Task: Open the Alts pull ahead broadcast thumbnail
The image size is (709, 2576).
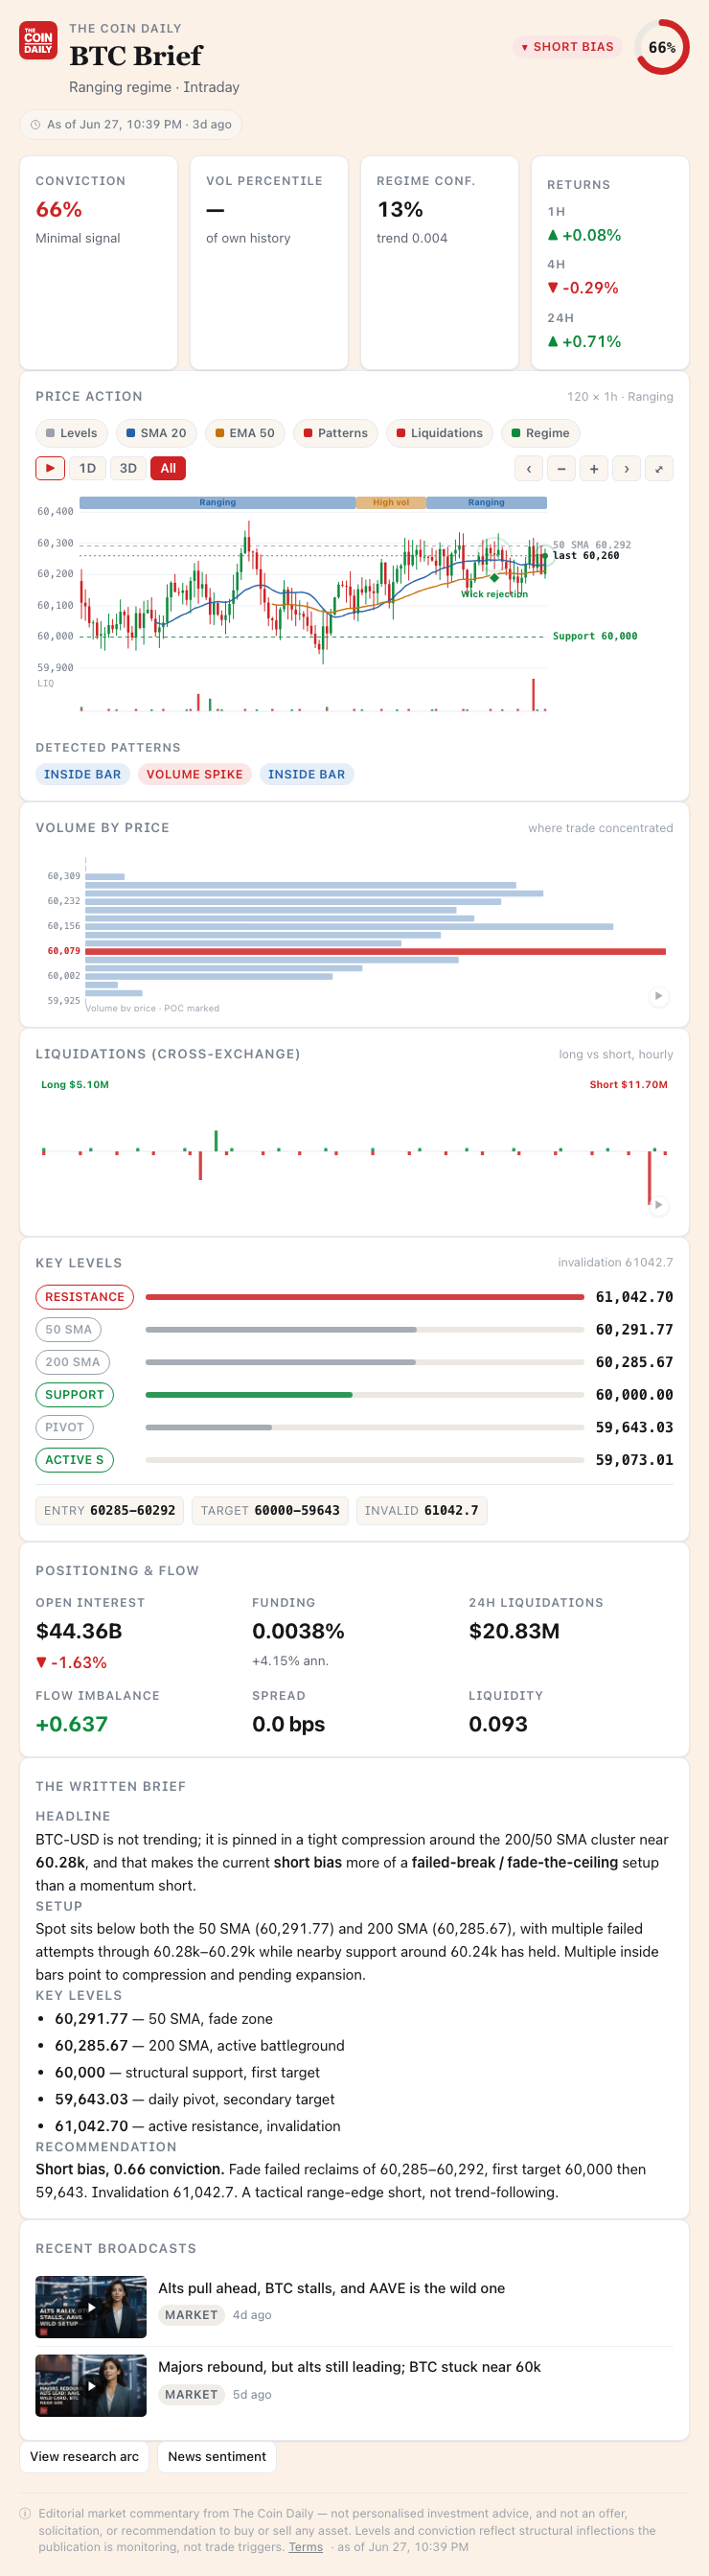Action: pyautogui.click(x=91, y=2307)
